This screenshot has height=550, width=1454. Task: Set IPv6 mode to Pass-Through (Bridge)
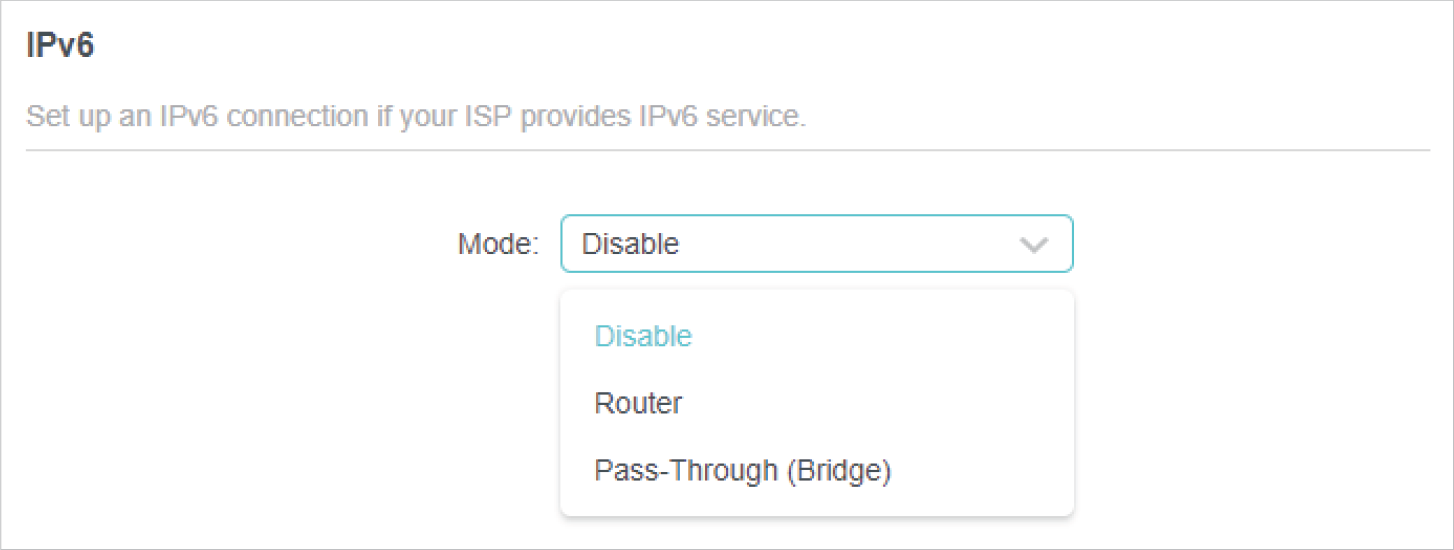pyautogui.click(x=742, y=470)
